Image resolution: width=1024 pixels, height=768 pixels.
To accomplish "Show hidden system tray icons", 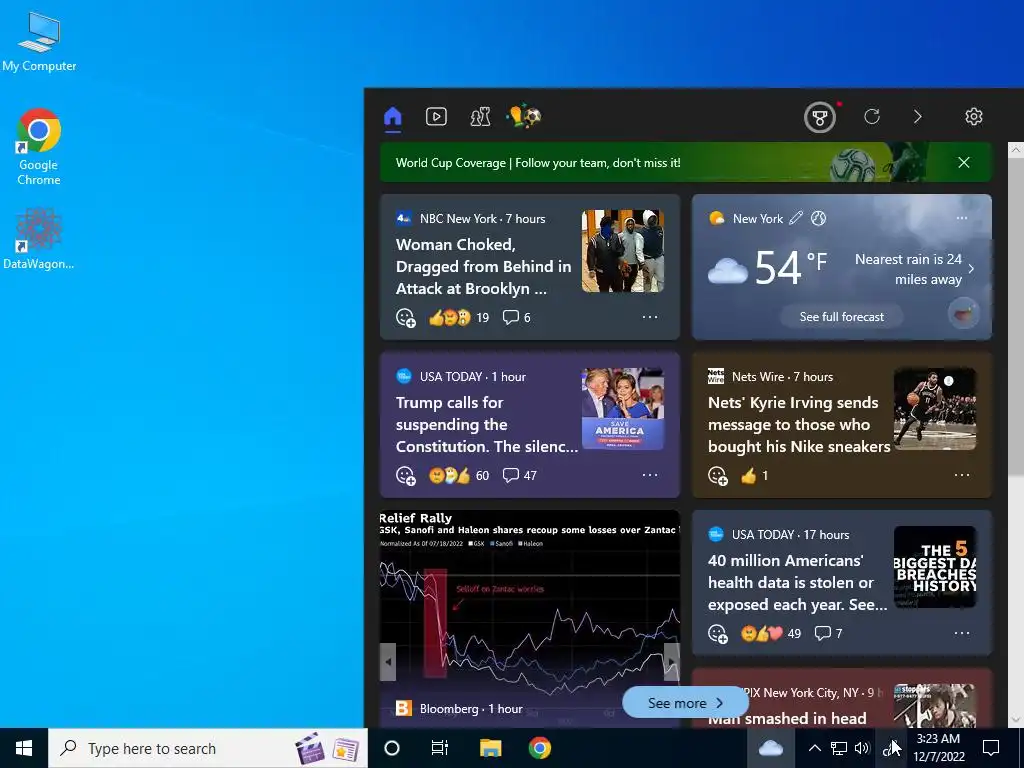I will (814, 748).
